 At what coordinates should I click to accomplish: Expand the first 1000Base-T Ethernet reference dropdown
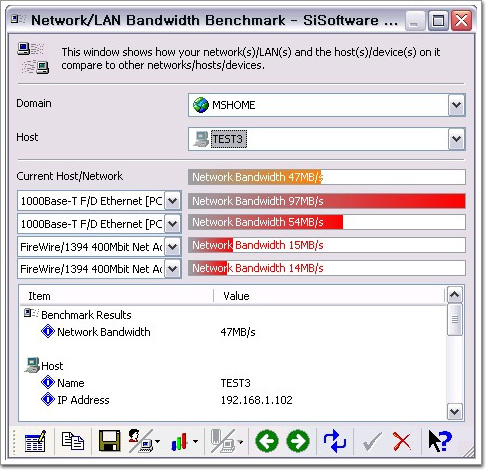[173, 201]
